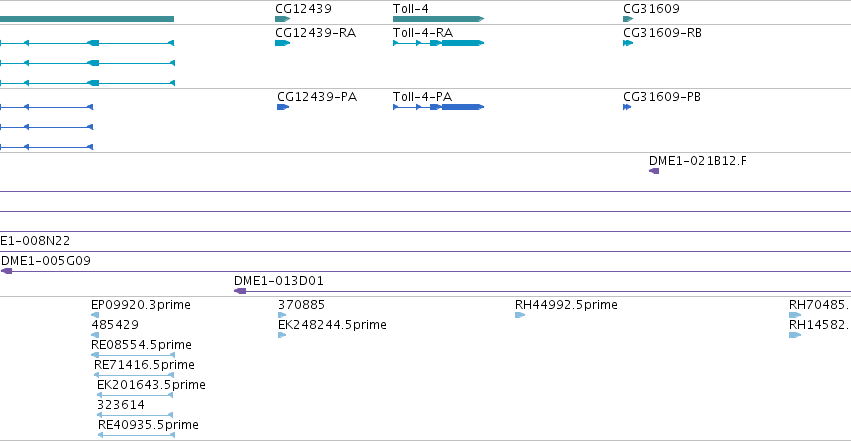The width and height of the screenshot is (851, 441).
Task: Select the Toll-4-PA protein glyph
Action: pos(439,107)
